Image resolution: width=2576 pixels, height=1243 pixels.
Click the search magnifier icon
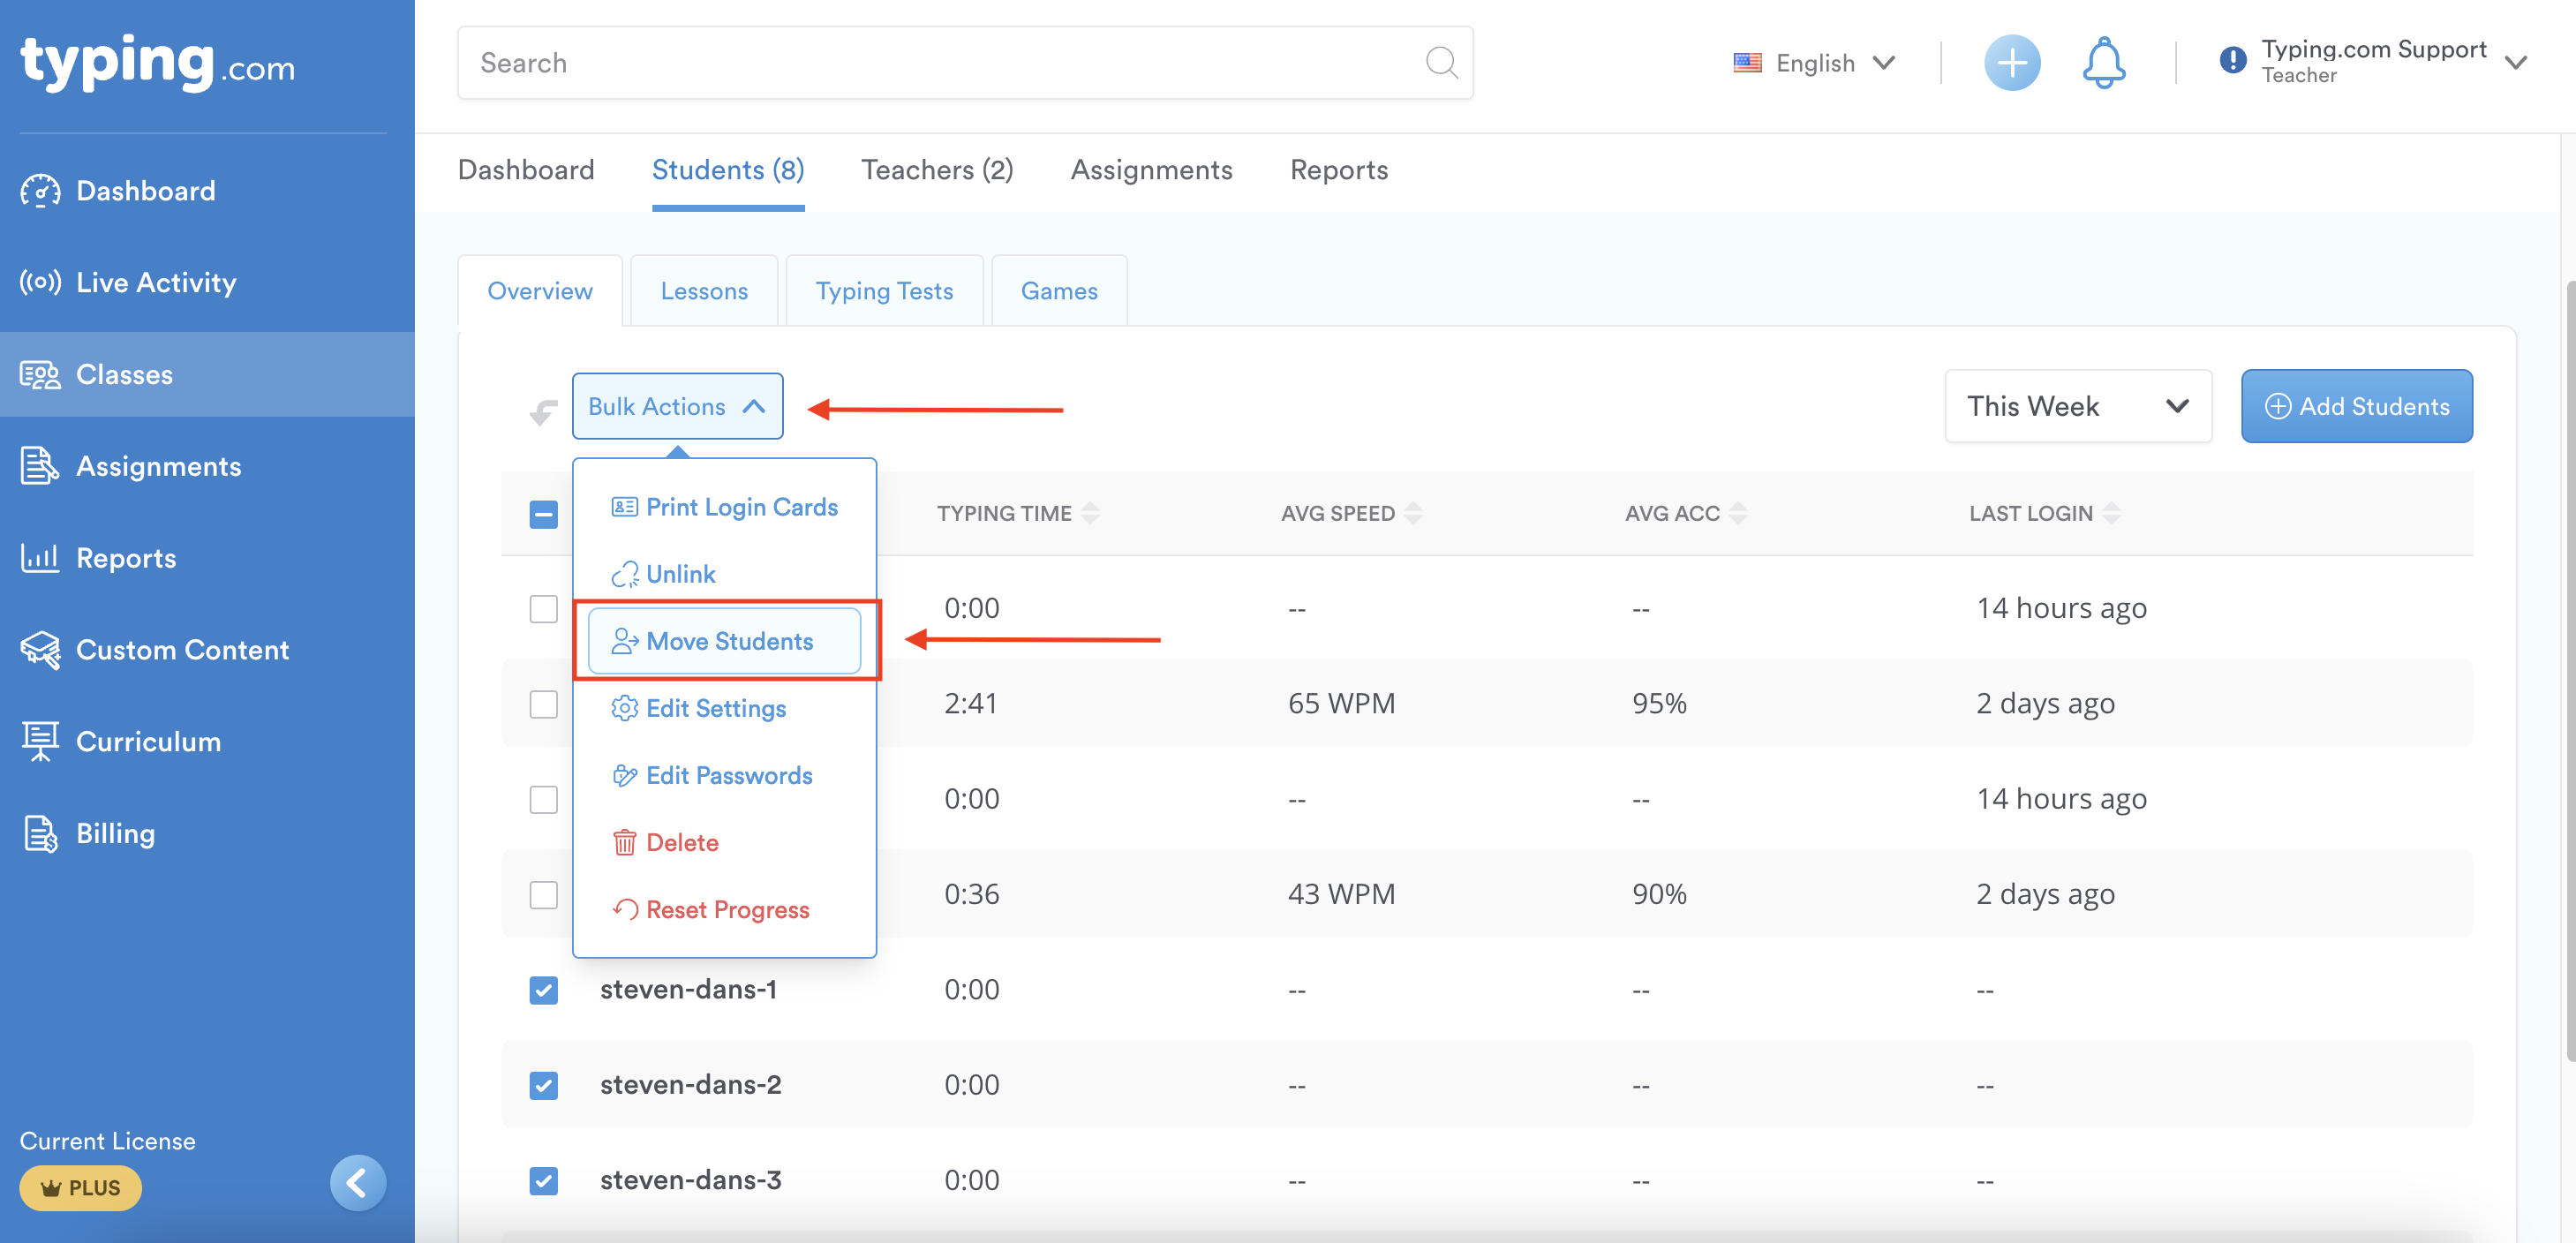tap(1440, 63)
